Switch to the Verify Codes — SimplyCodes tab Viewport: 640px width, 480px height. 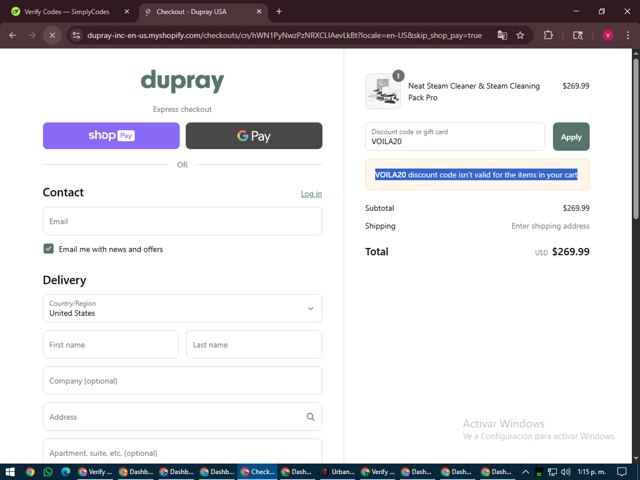coord(67,12)
